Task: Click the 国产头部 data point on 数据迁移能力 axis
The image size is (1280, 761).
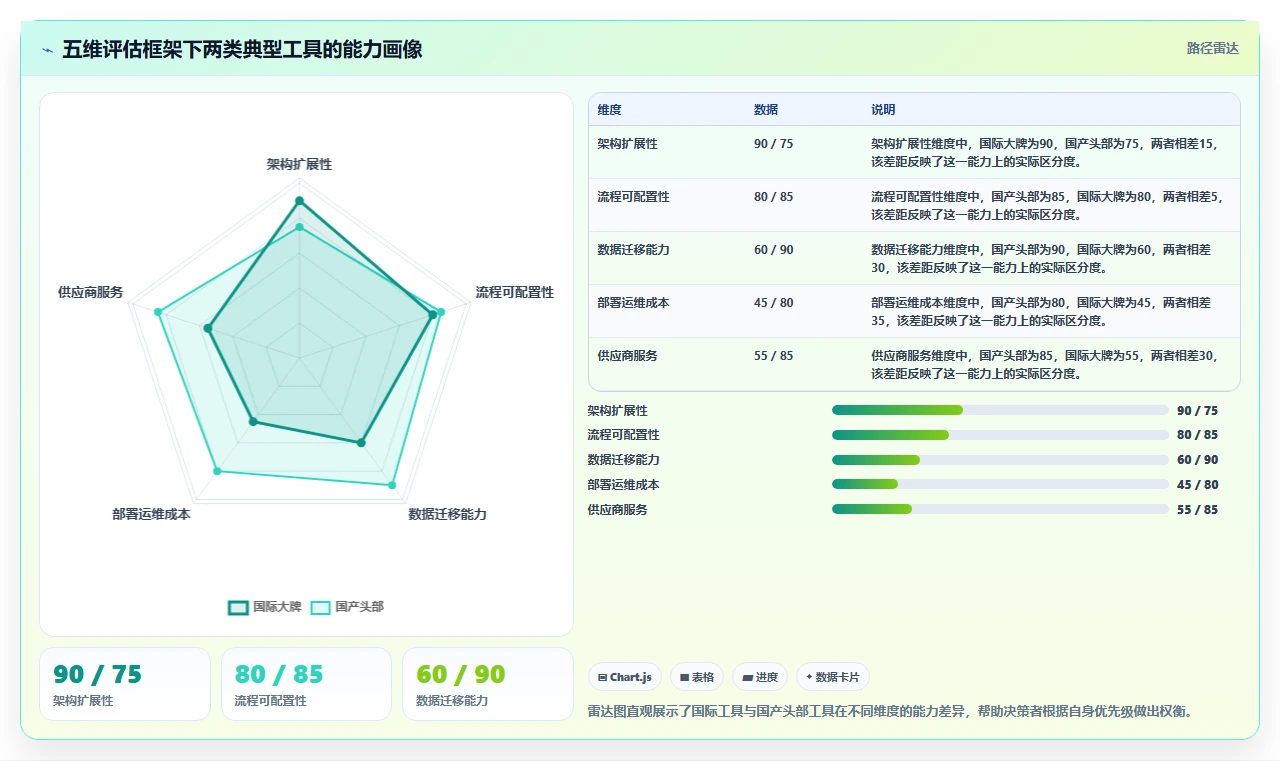Action: click(391, 485)
